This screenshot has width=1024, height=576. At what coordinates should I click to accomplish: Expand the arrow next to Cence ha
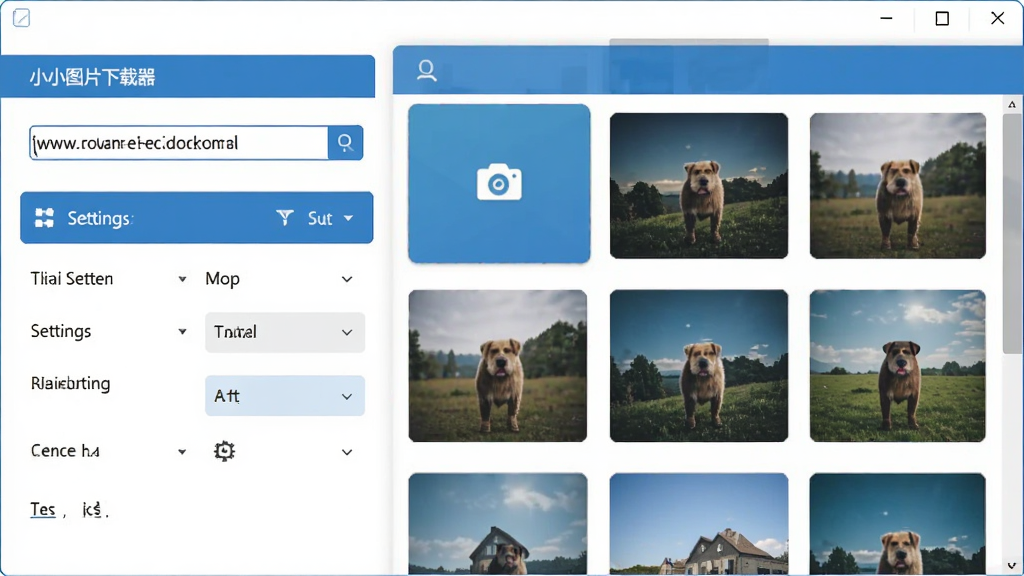tap(182, 452)
